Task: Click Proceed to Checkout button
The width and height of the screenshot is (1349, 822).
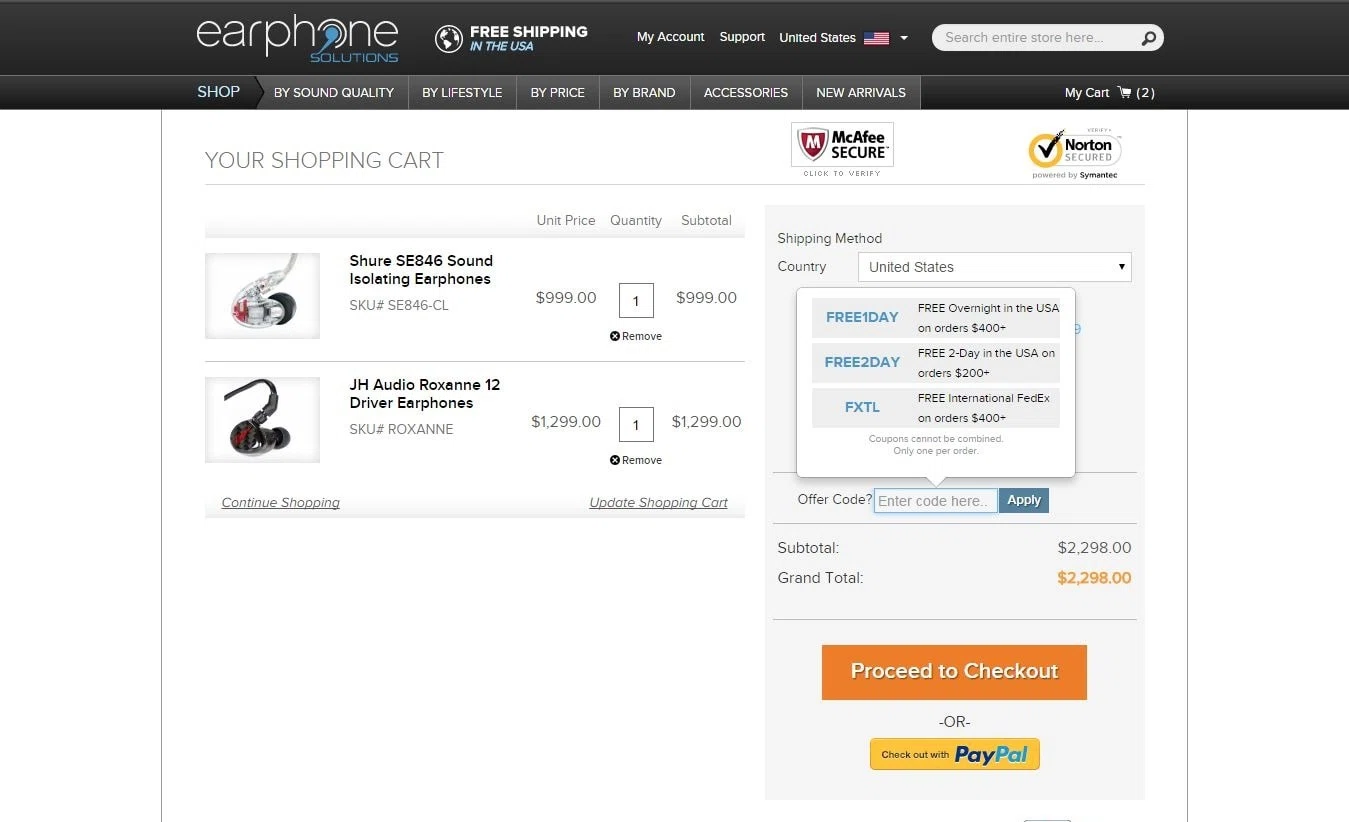Action: pyautogui.click(x=954, y=672)
